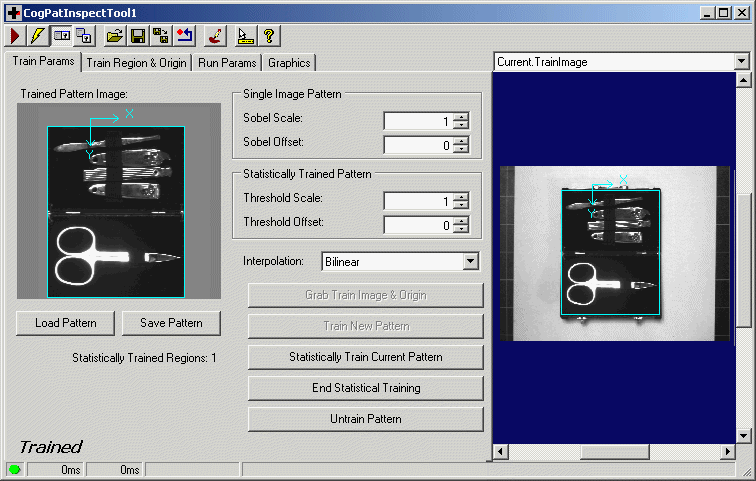
Task: Click the second 0ms status bar cell
Action: tap(114, 469)
